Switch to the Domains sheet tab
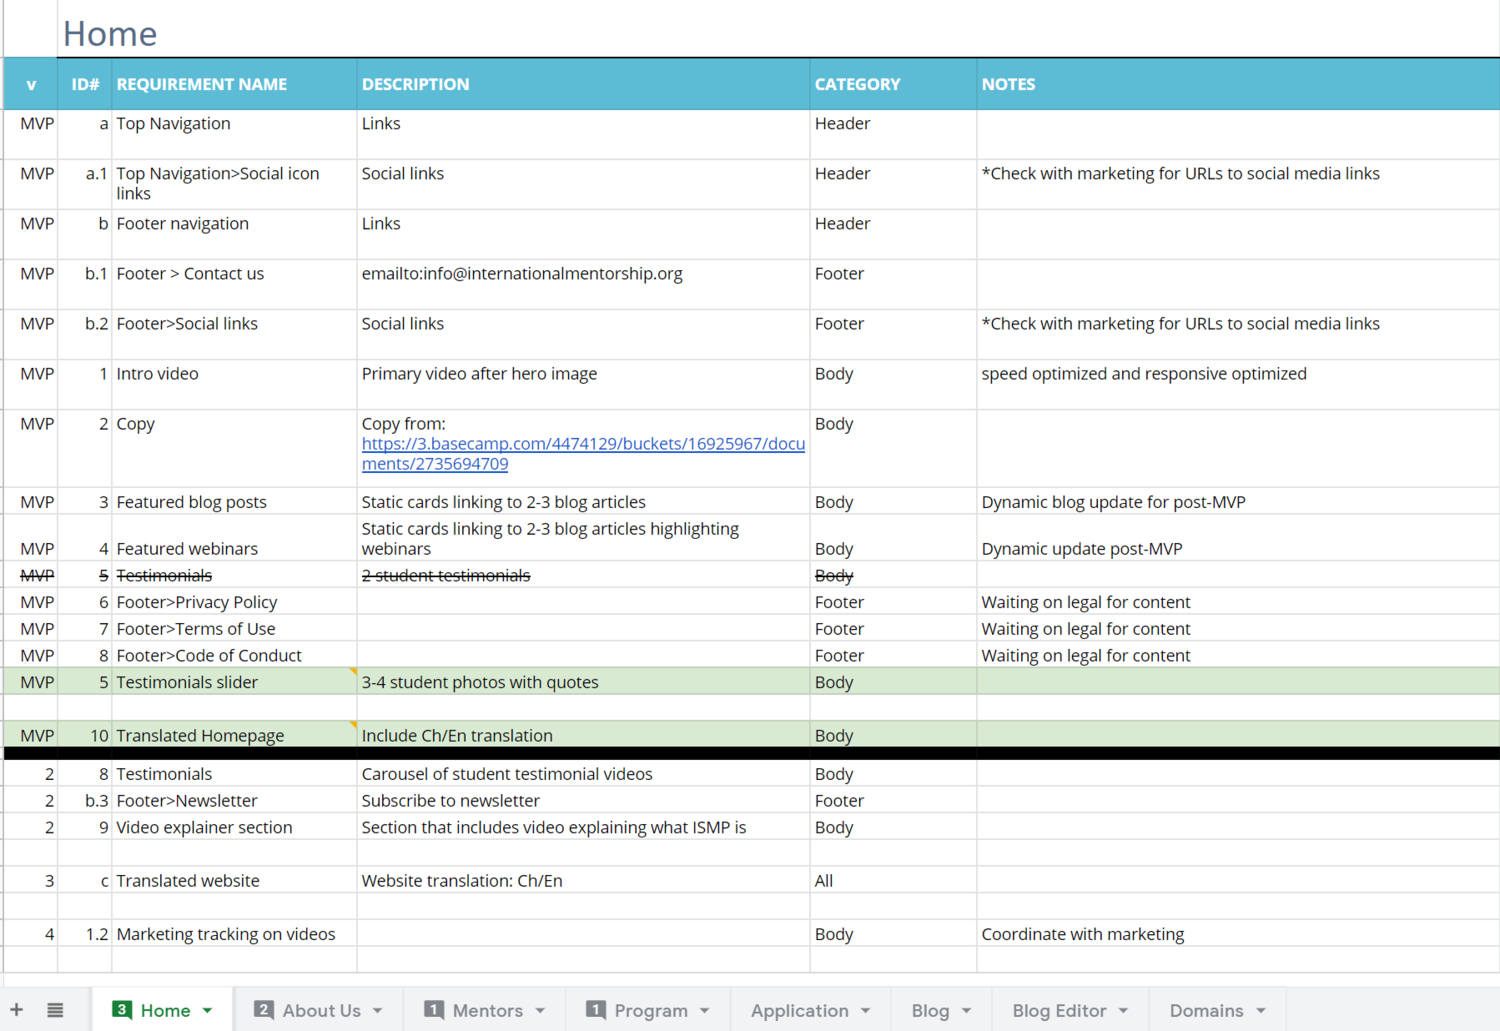This screenshot has height=1031, width=1500. [1217, 1010]
